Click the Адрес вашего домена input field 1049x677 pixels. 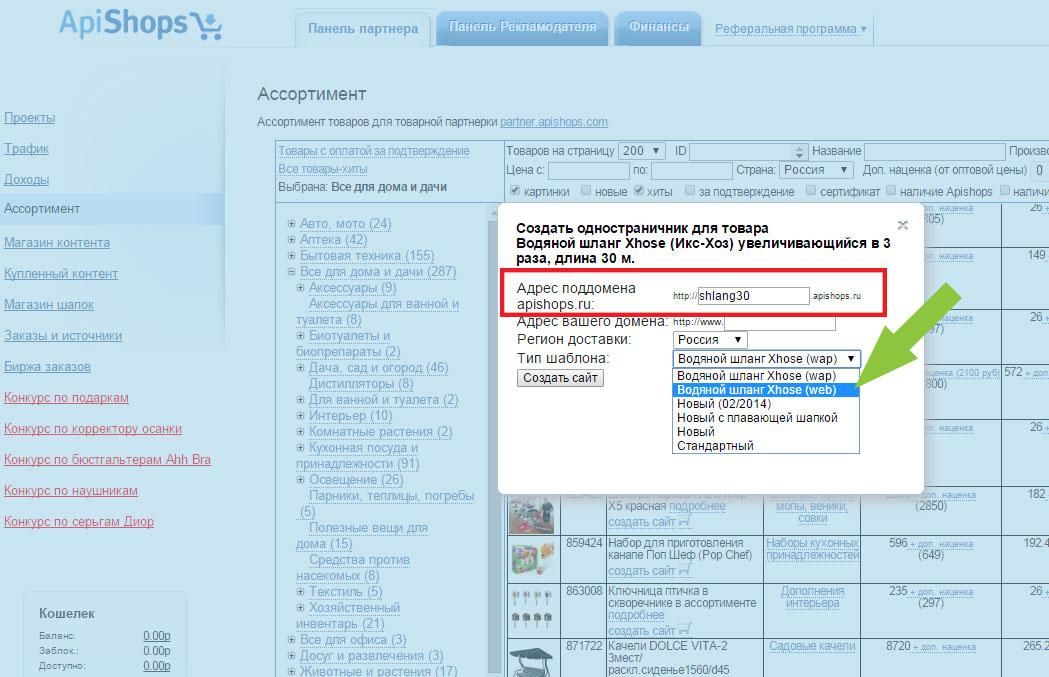pos(779,322)
